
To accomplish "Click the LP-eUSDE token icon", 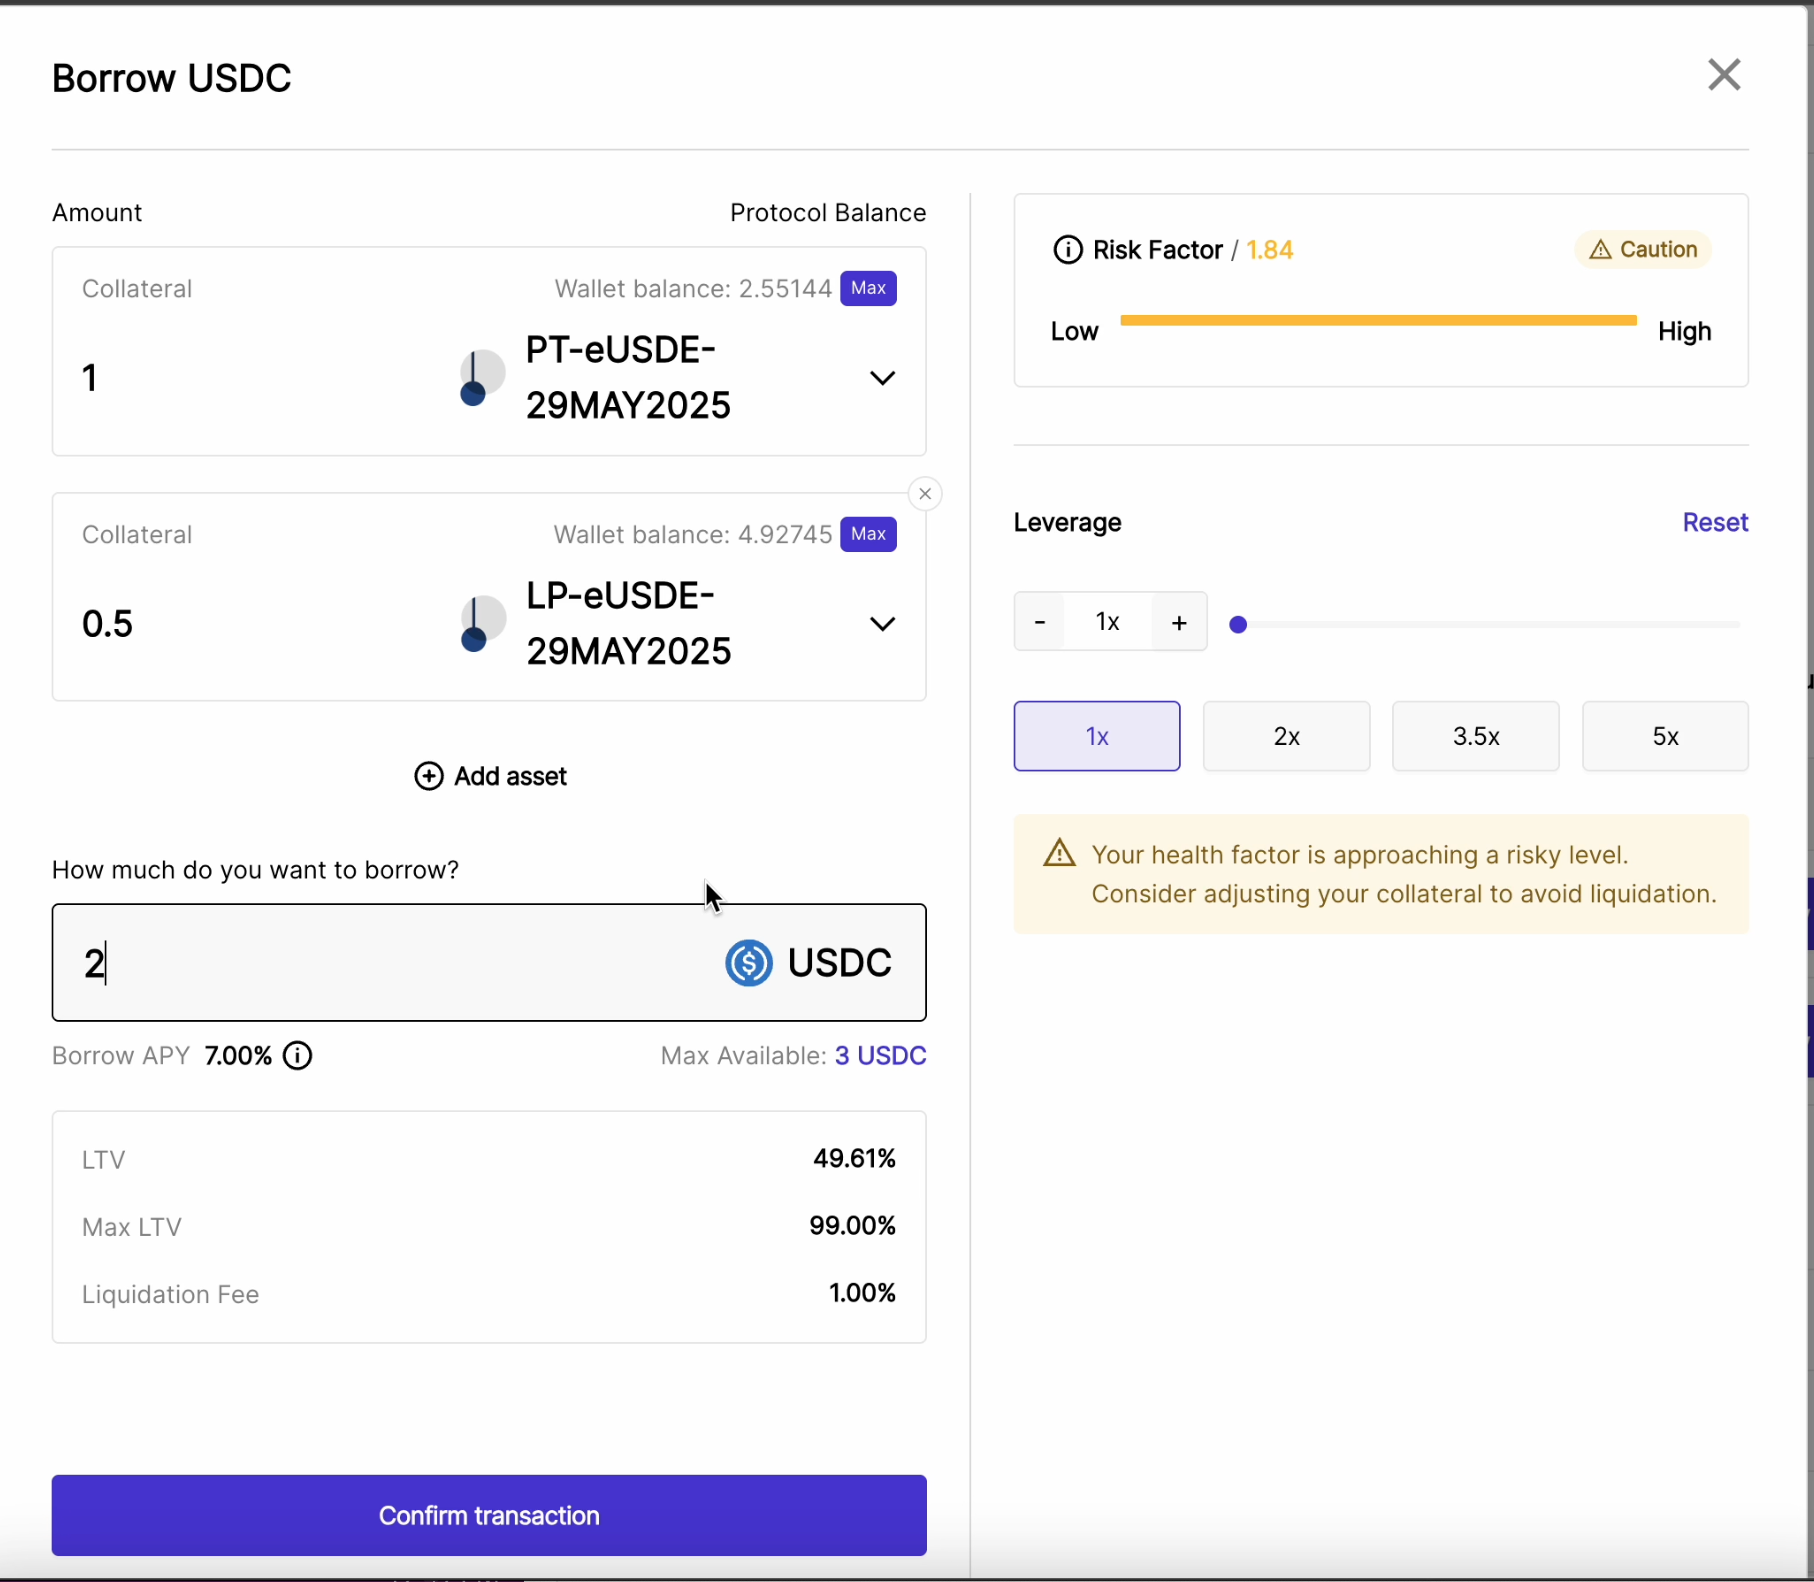I will coord(482,624).
